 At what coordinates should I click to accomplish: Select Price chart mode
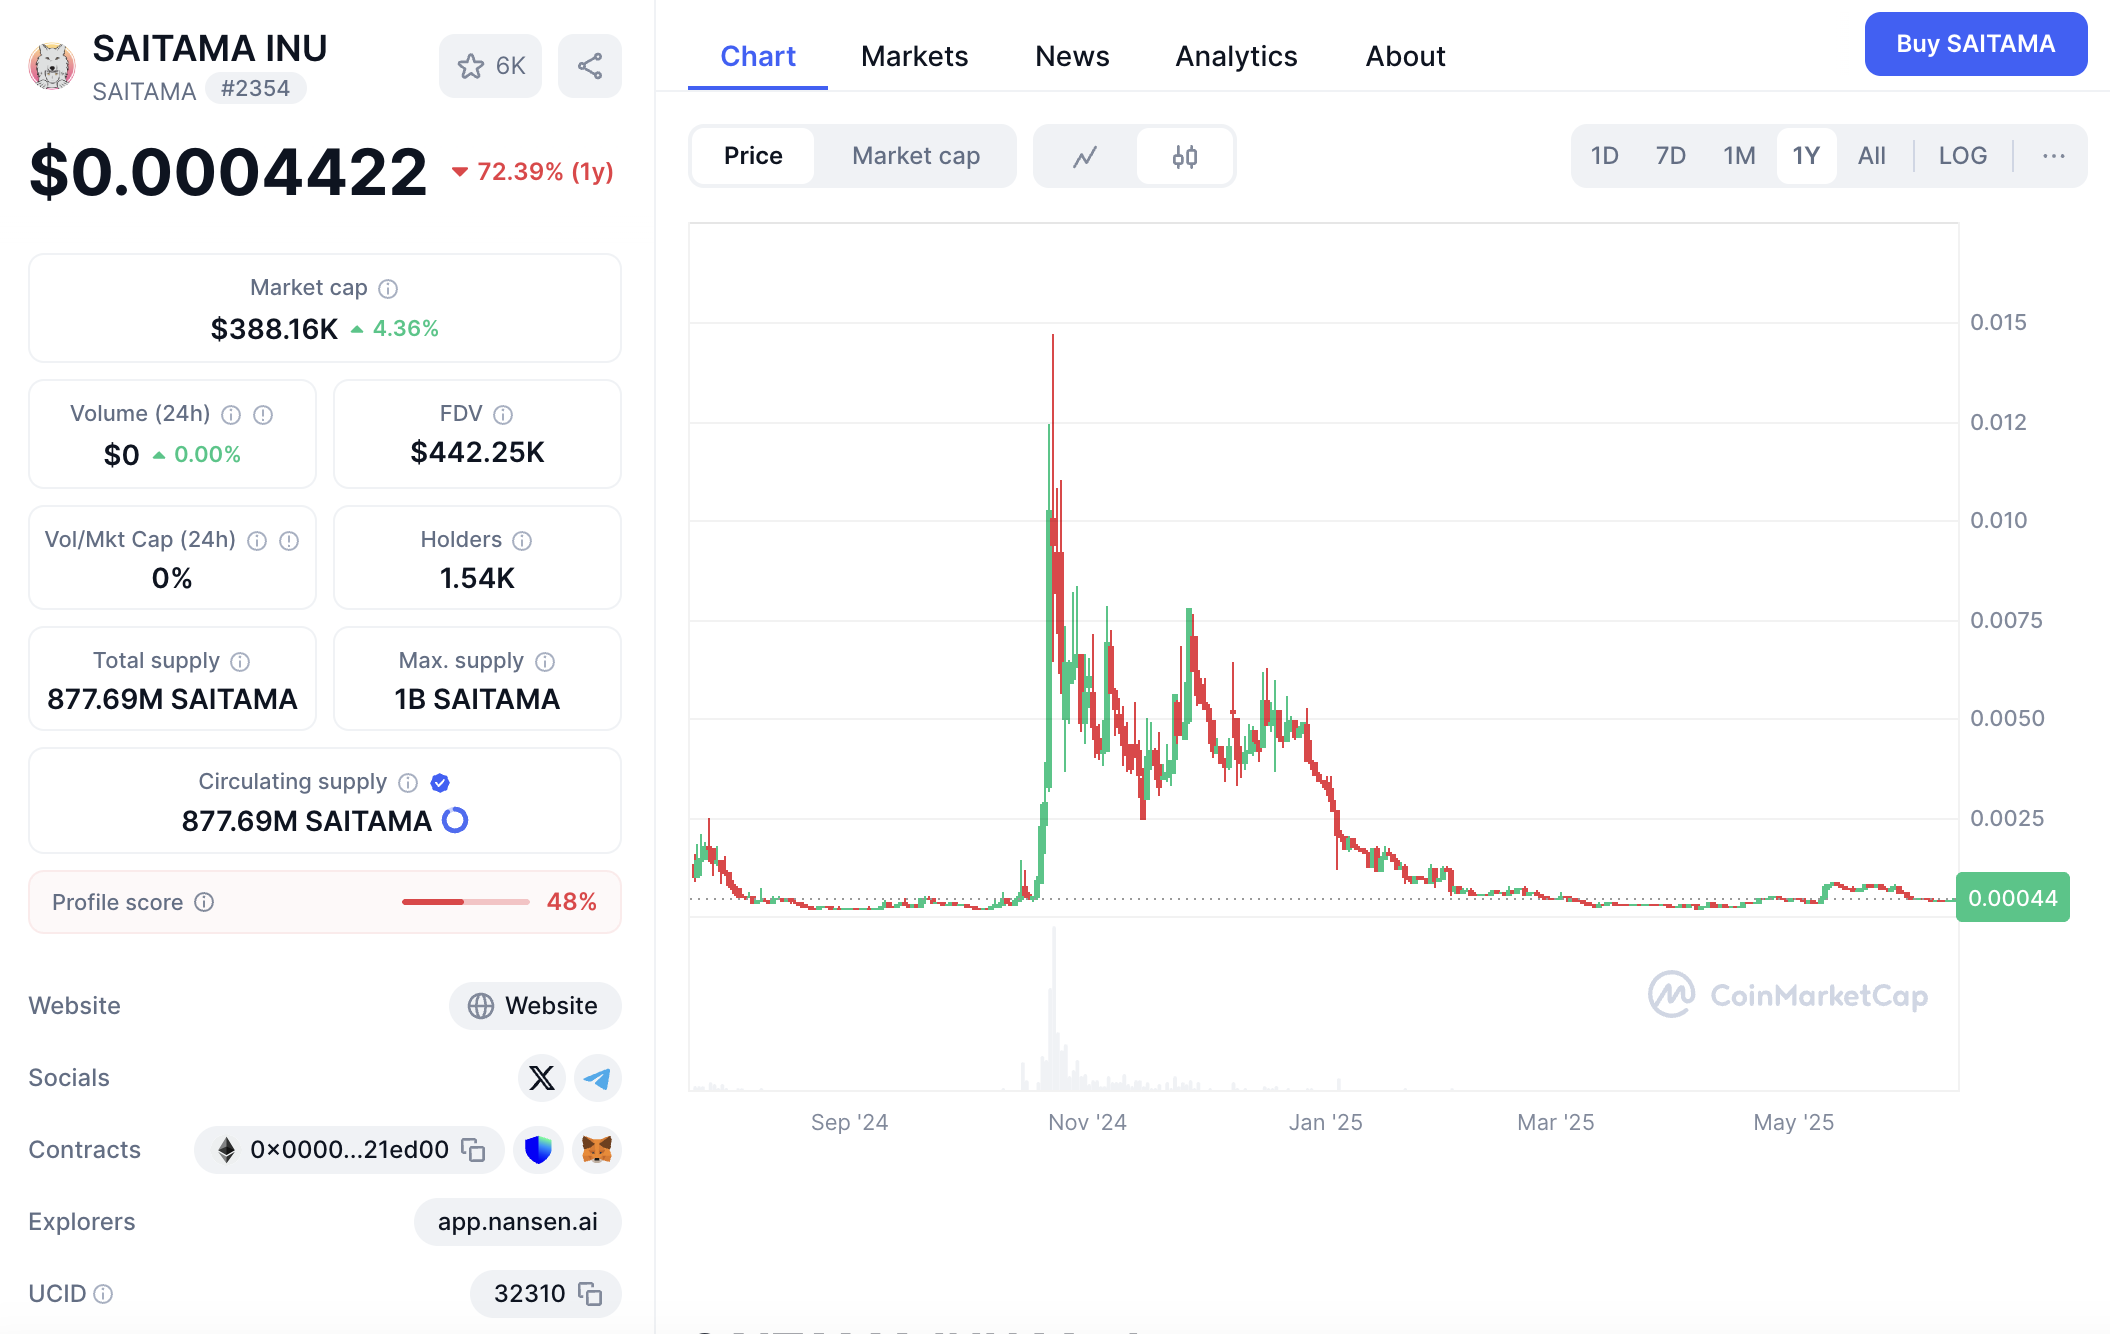click(753, 156)
